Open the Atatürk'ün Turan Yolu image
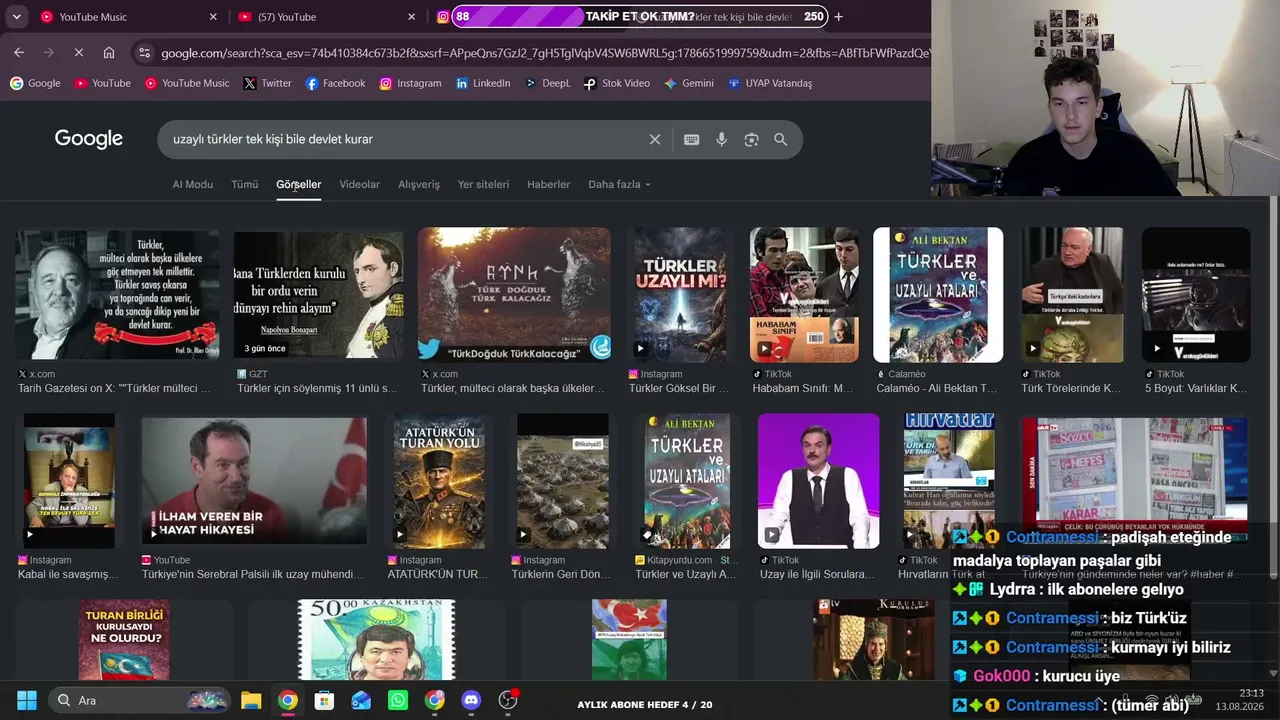The image size is (1280, 720). [439, 481]
